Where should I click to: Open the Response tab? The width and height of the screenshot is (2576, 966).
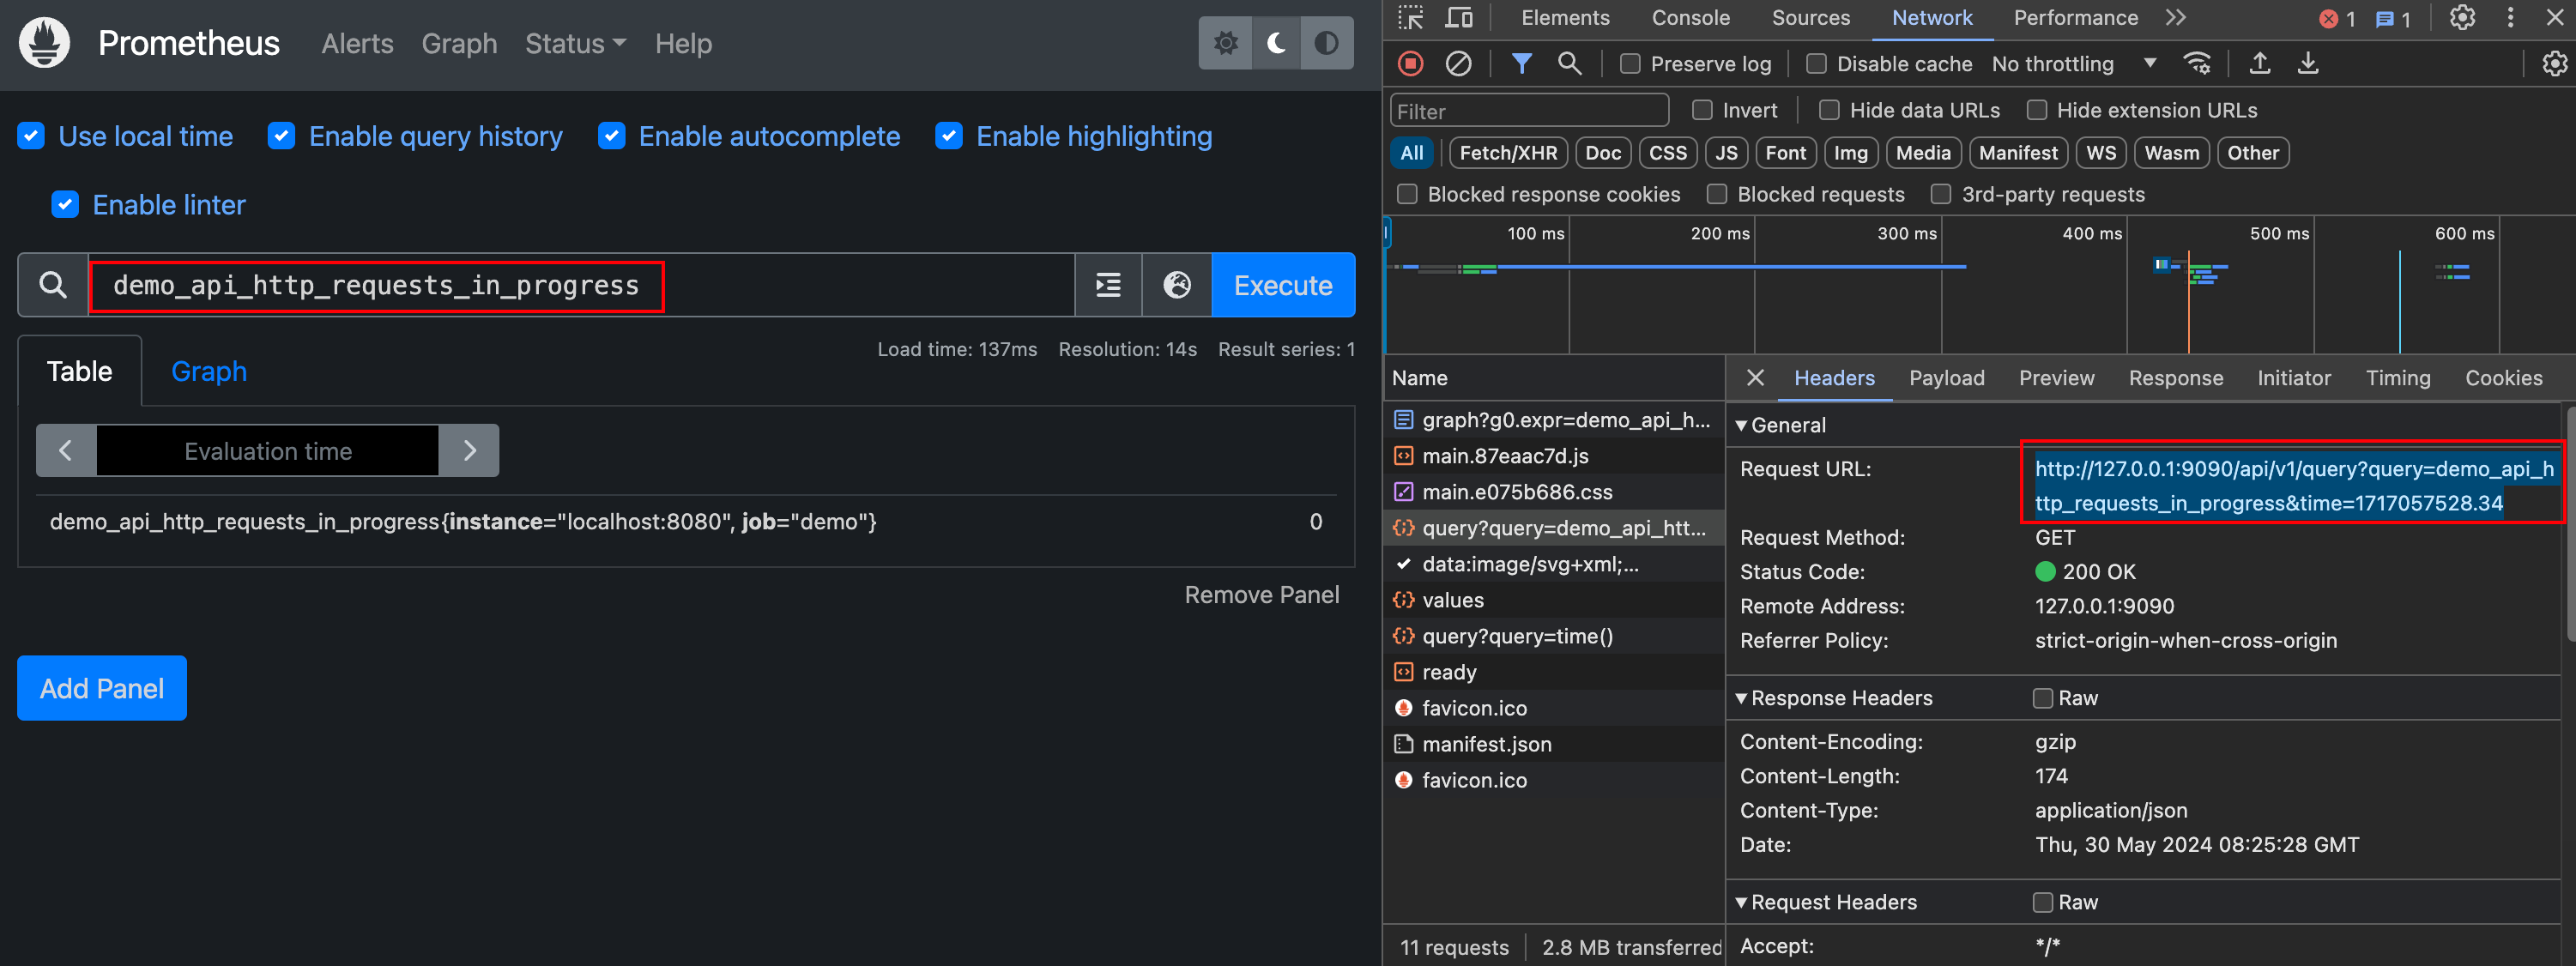2175,378
